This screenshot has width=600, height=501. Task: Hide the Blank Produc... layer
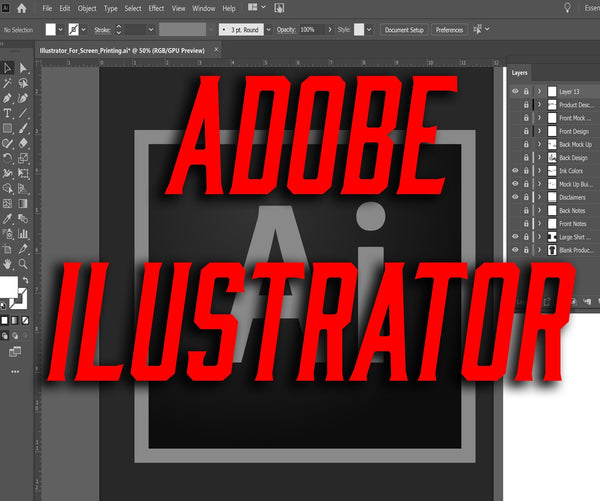(x=515, y=250)
